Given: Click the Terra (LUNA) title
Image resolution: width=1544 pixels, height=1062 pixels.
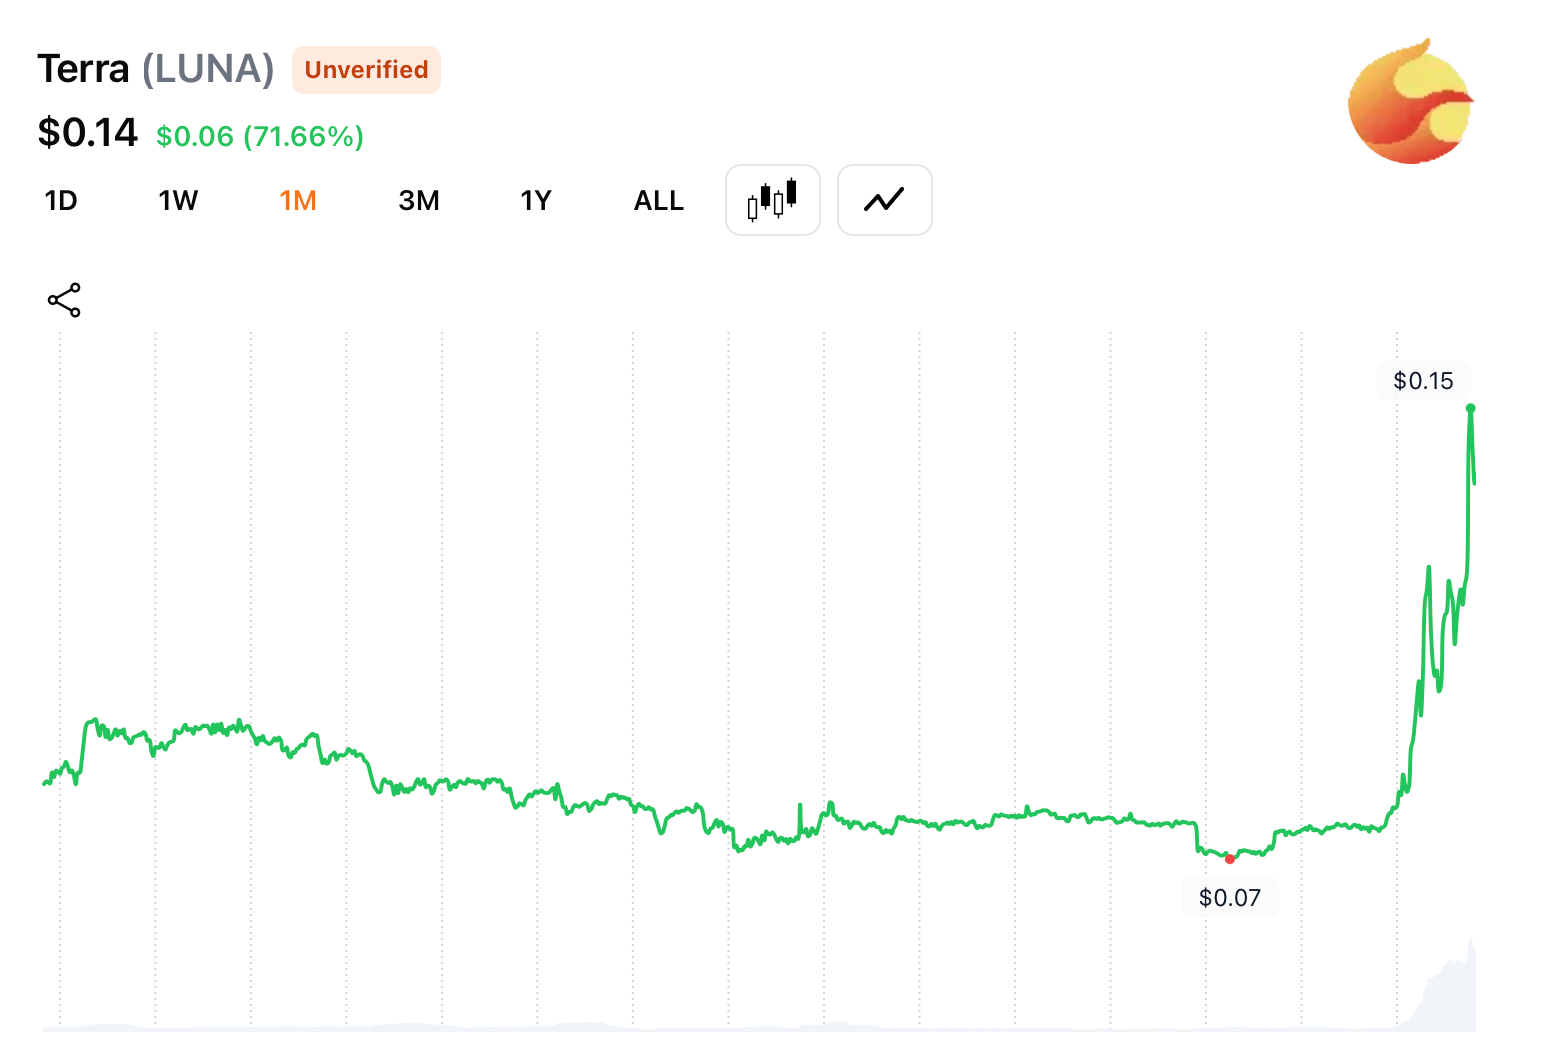Looking at the screenshot, I should coord(156,69).
